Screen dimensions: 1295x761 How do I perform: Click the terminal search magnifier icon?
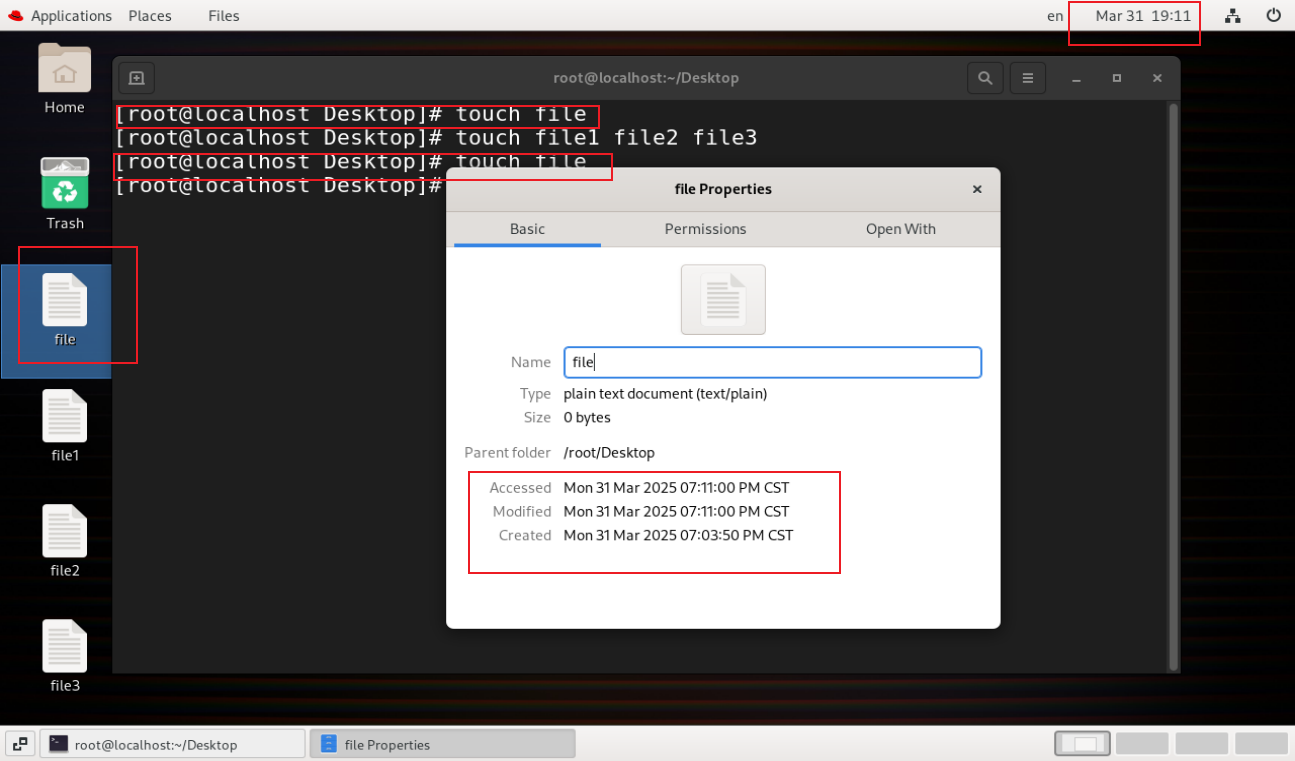985,78
